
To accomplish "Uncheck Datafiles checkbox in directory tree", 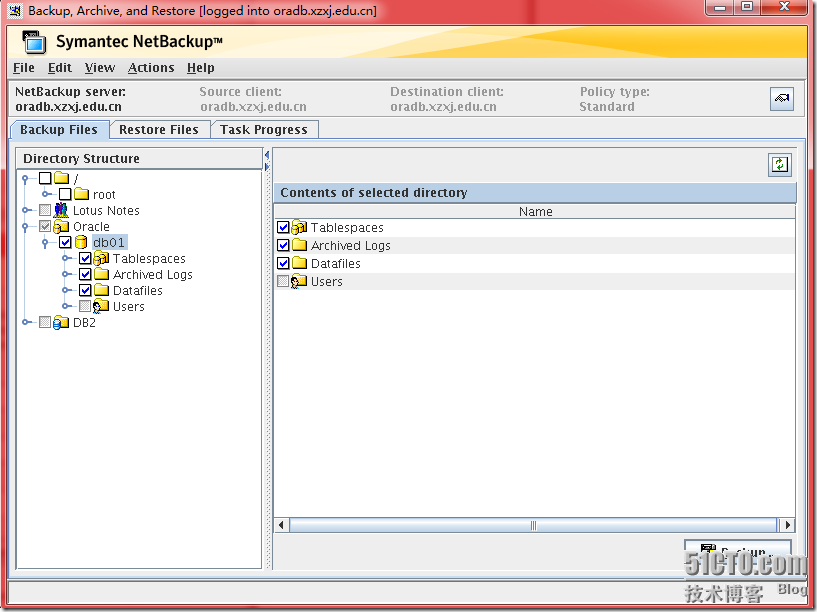I will (85, 290).
